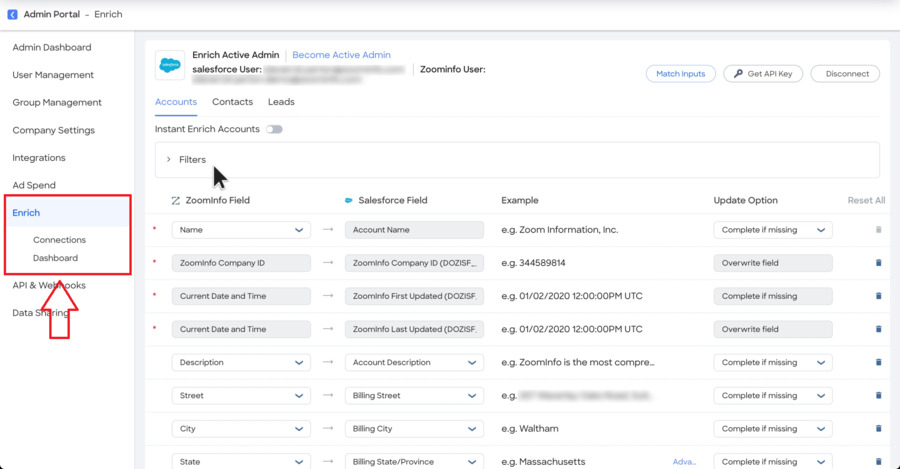This screenshot has width=900, height=469.
Task: Open Ad Spend in sidebar
Action: (34, 185)
